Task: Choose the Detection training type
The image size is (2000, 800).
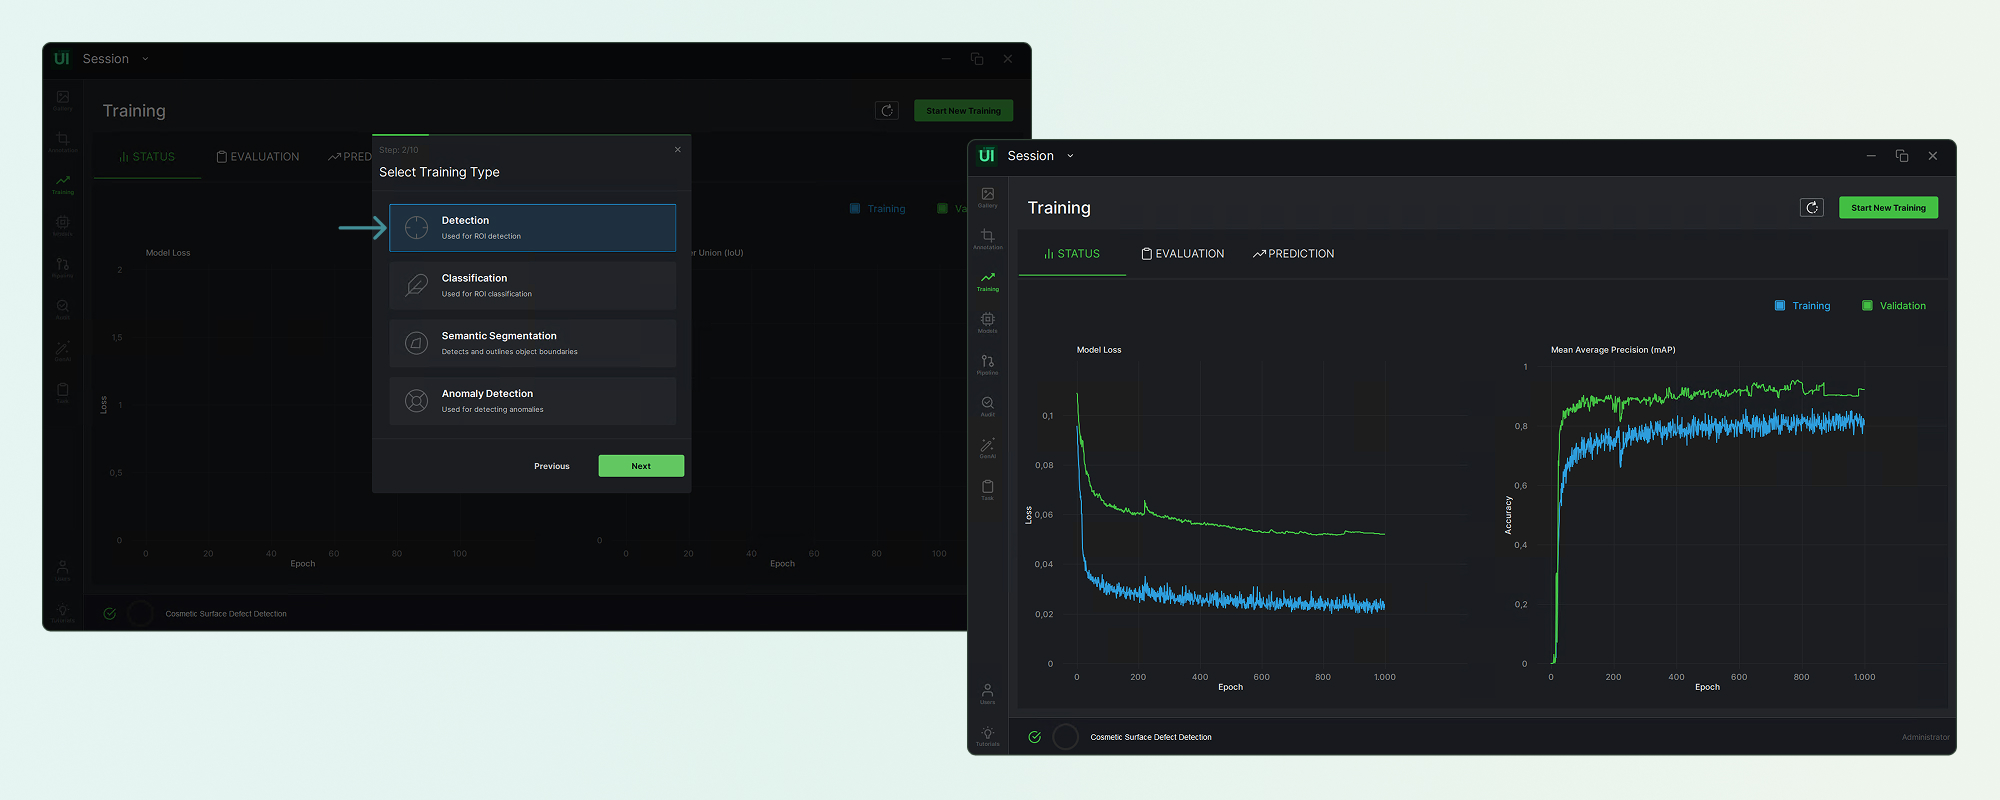Action: (532, 228)
